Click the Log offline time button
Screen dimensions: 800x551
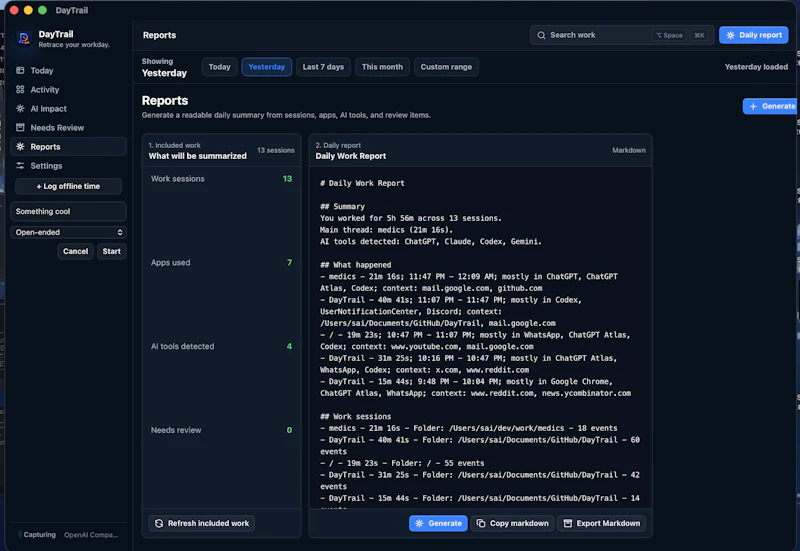68,186
